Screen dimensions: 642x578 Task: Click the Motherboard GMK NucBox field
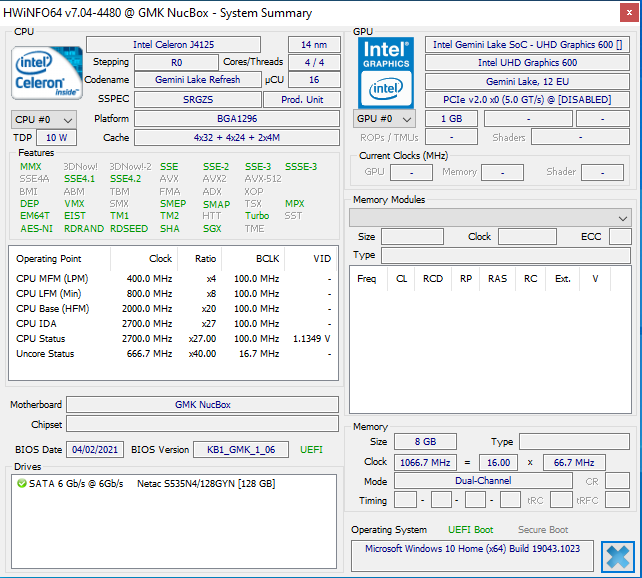click(203, 404)
